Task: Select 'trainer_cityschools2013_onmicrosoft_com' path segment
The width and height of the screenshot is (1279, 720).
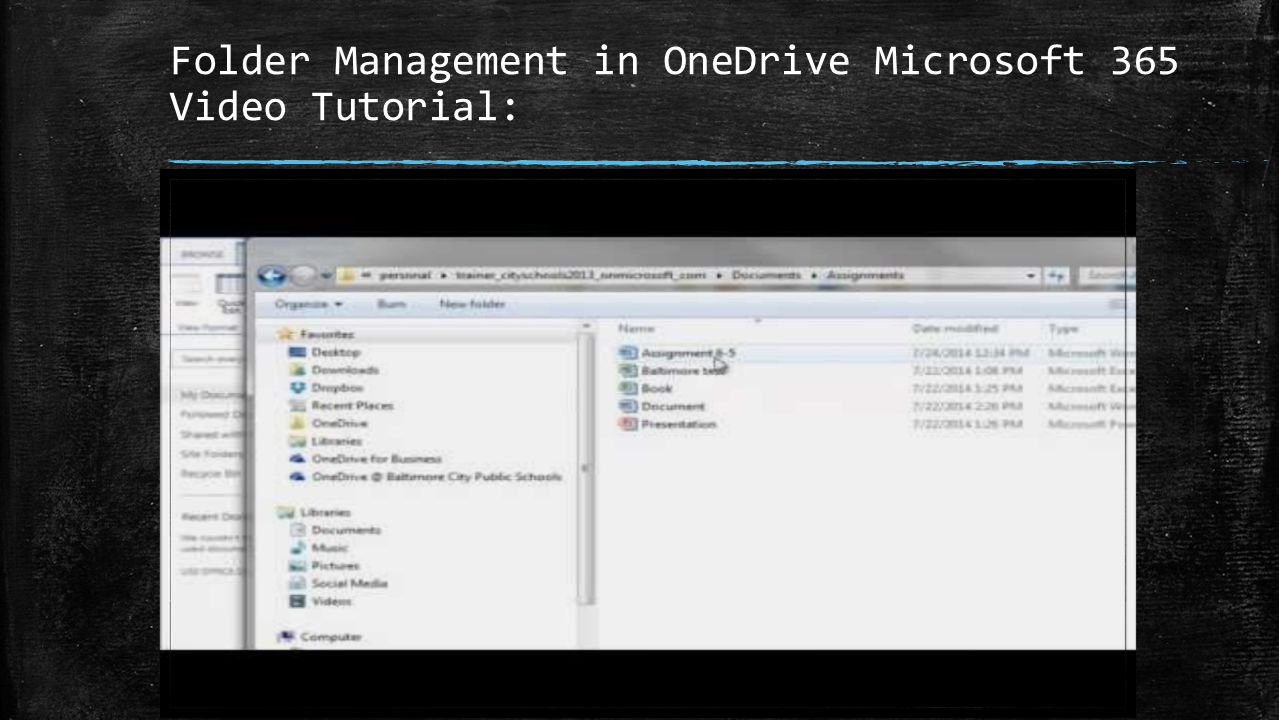Action: click(x=583, y=275)
